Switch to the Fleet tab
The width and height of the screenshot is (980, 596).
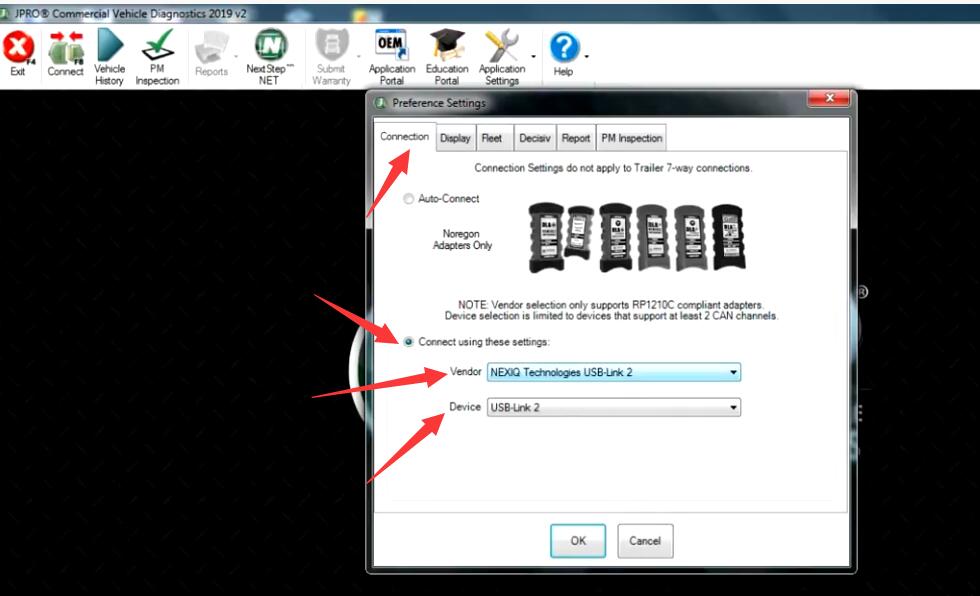click(x=492, y=138)
